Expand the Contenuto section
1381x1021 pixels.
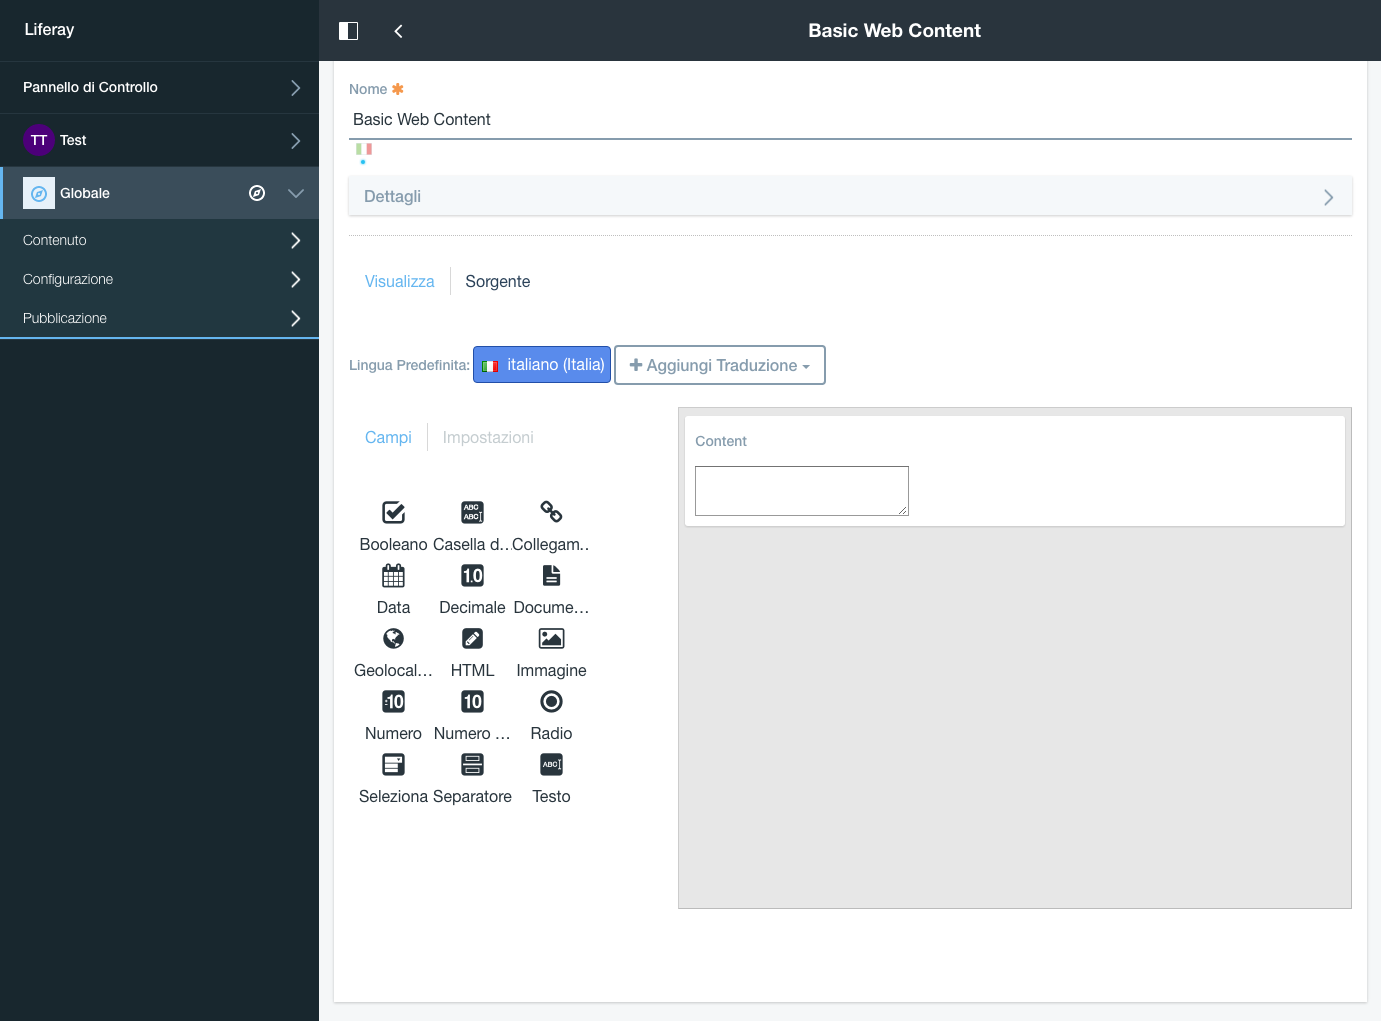coord(295,240)
